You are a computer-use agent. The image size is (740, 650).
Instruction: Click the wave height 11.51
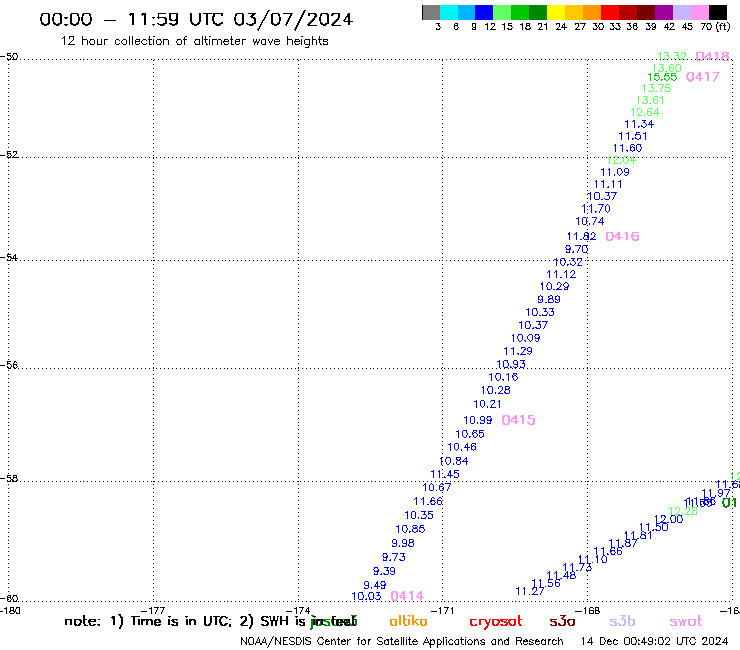(x=633, y=136)
